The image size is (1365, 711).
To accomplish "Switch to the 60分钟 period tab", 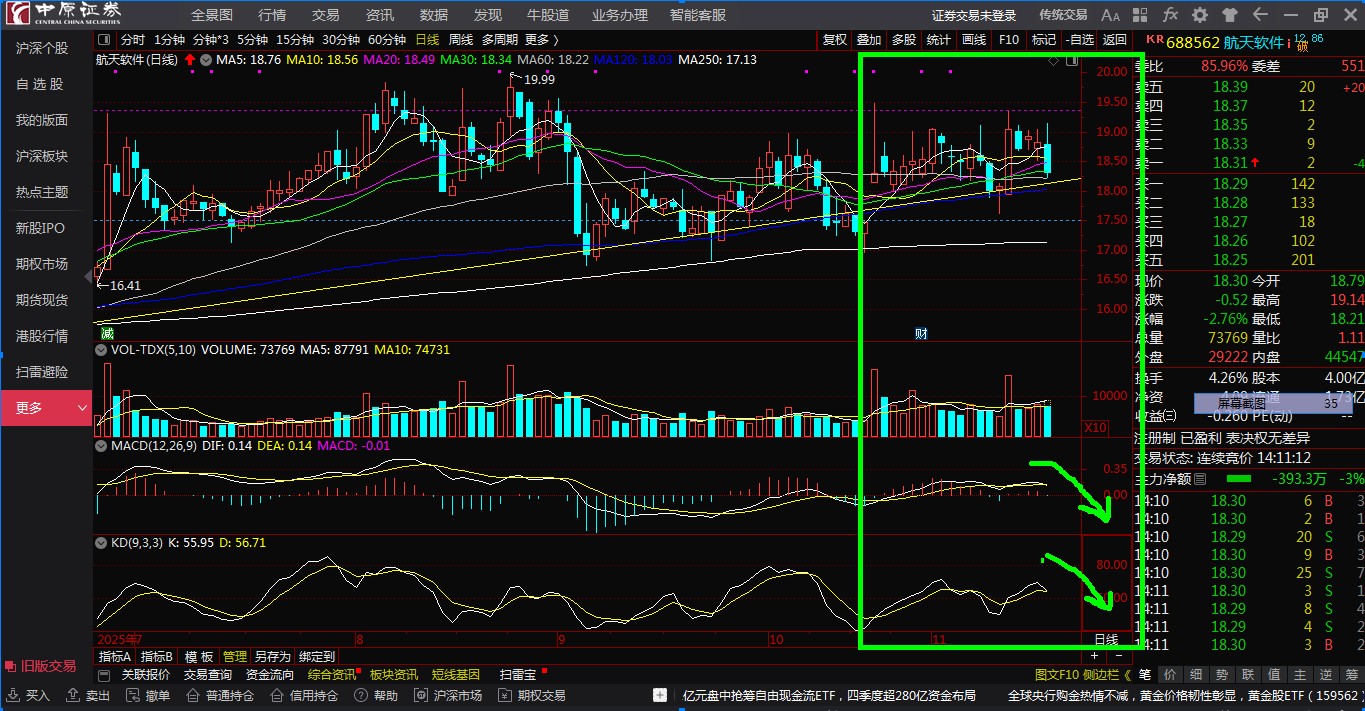I will (387, 40).
